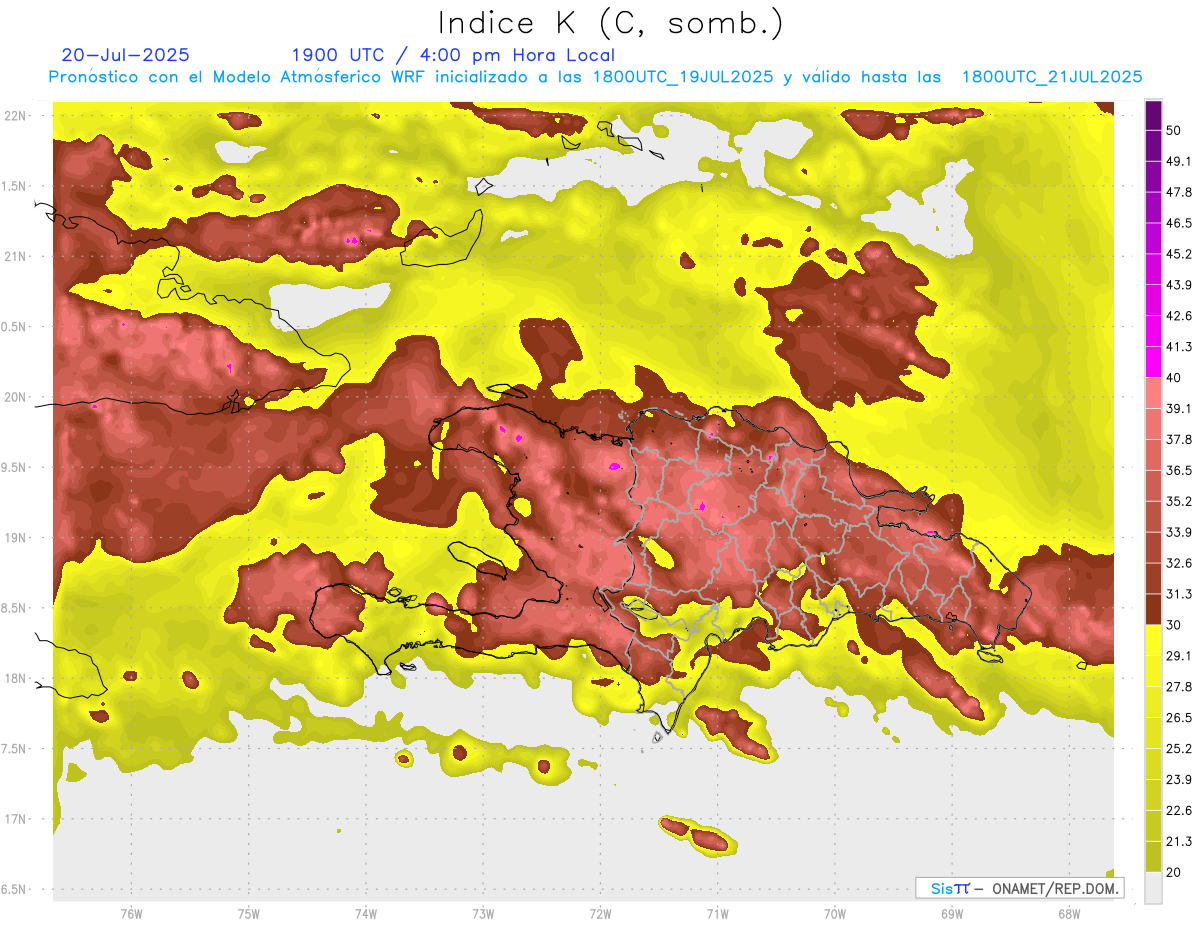Viewport: 1200px width, 927px height.
Task: Click the salmon swatch between 37.8 and 39.1
Action: (1153, 424)
